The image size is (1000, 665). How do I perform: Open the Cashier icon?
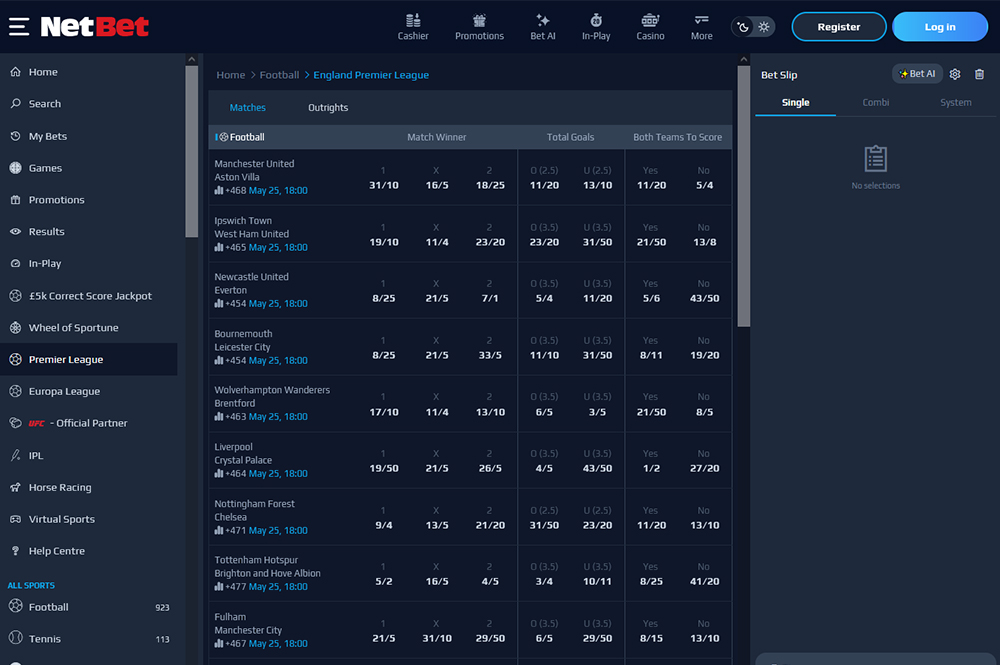tap(413, 27)
